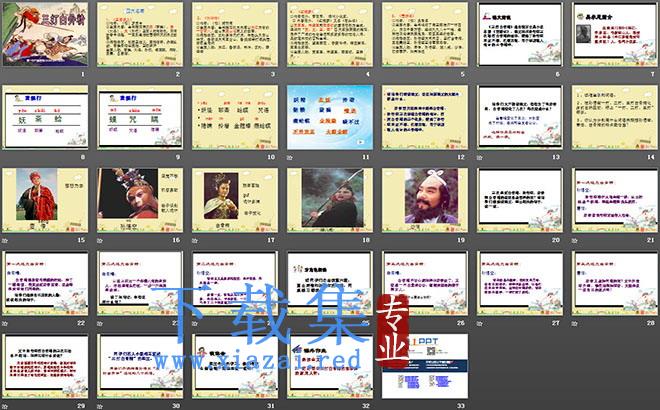Select slide 19 thumbnail showing bearded man
660x410 pixels.
(425, 200)
